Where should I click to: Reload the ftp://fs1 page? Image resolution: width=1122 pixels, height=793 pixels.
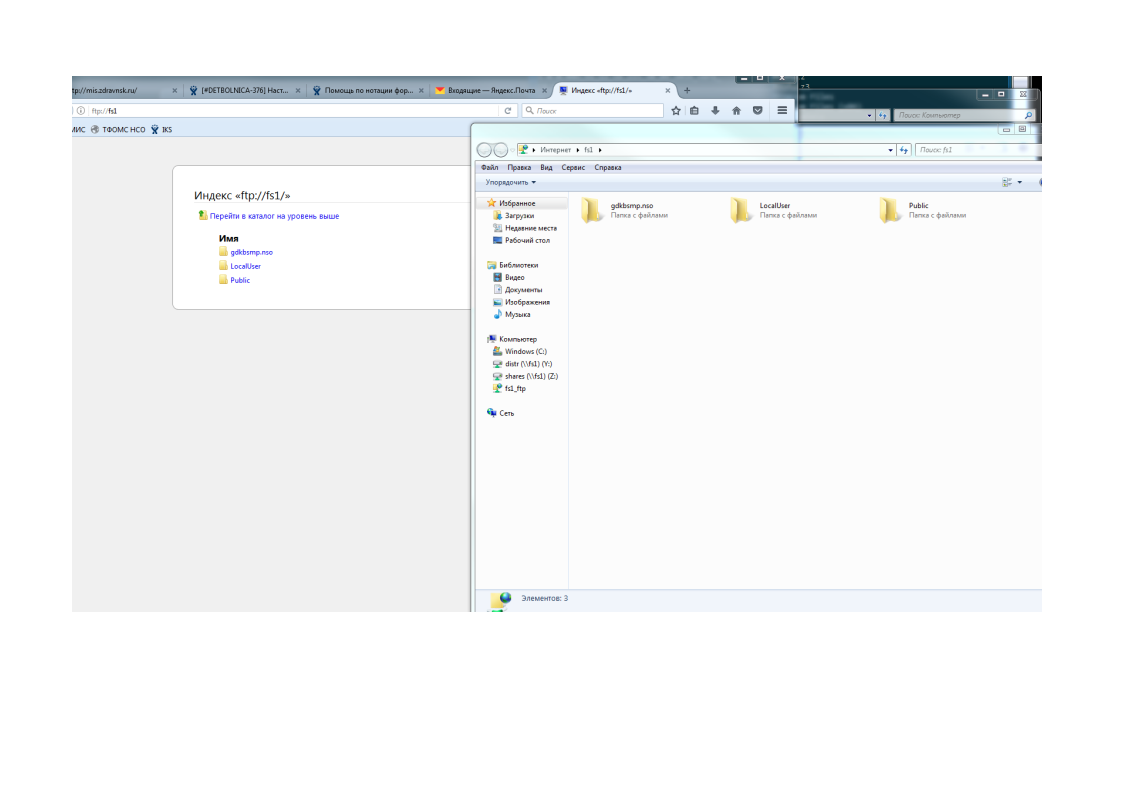[508, 111]
